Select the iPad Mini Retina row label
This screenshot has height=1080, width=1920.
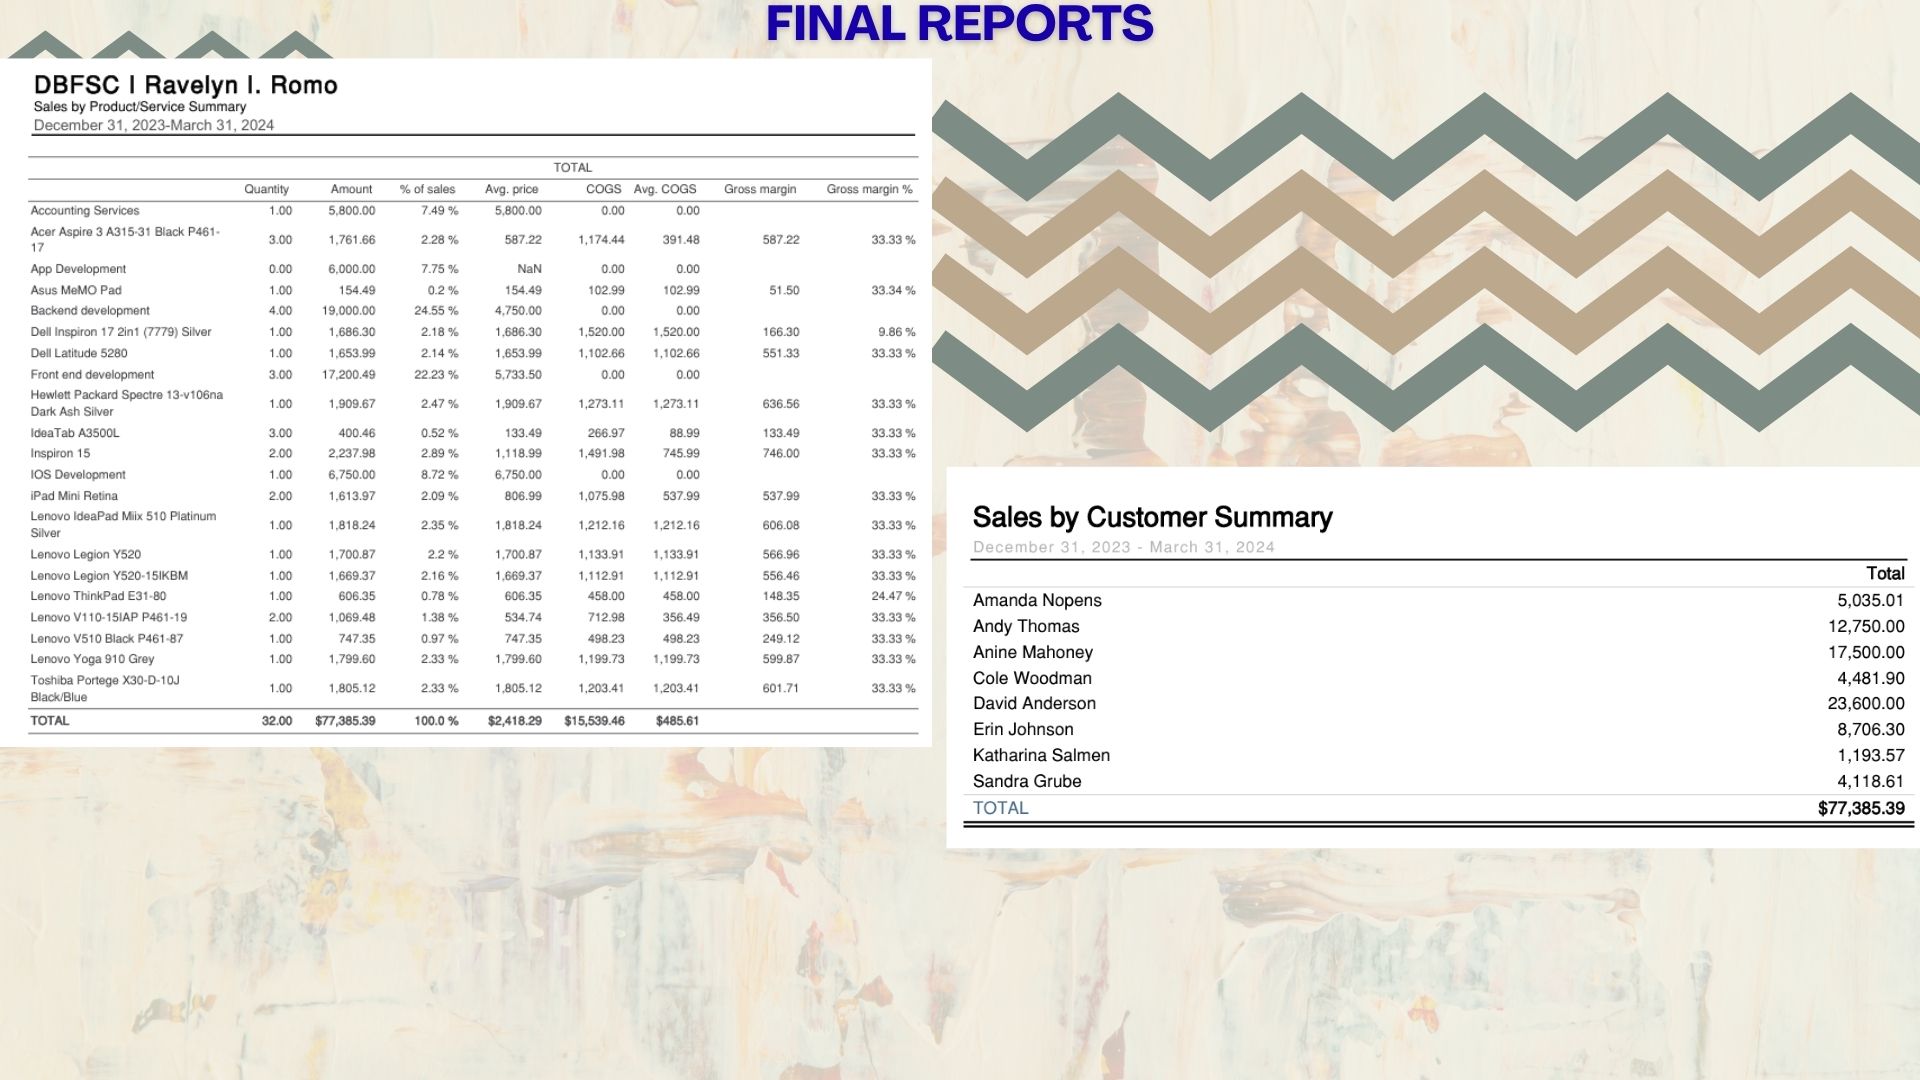point(74,496)
